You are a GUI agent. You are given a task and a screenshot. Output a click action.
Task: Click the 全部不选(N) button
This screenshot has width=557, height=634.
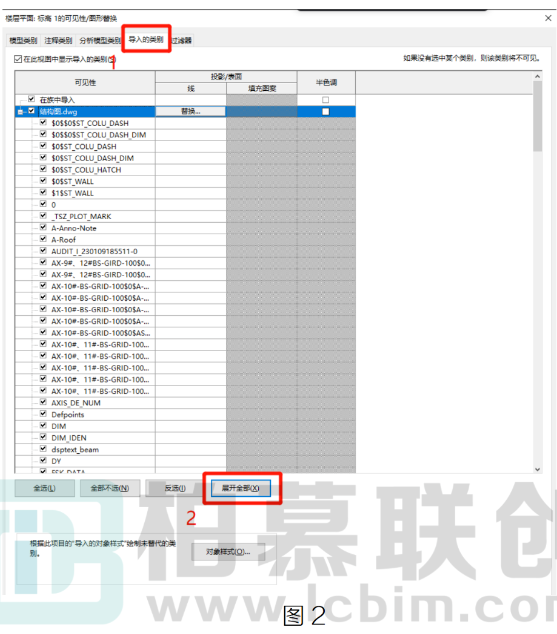(110, 488)
